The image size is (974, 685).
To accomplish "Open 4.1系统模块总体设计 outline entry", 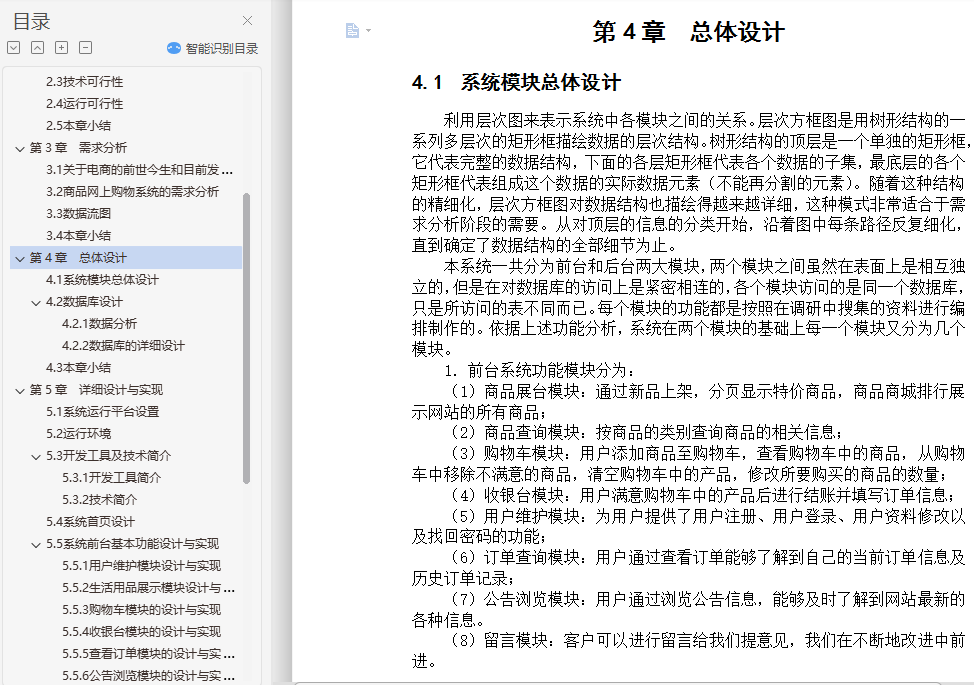I will click(x=102, y=279).
